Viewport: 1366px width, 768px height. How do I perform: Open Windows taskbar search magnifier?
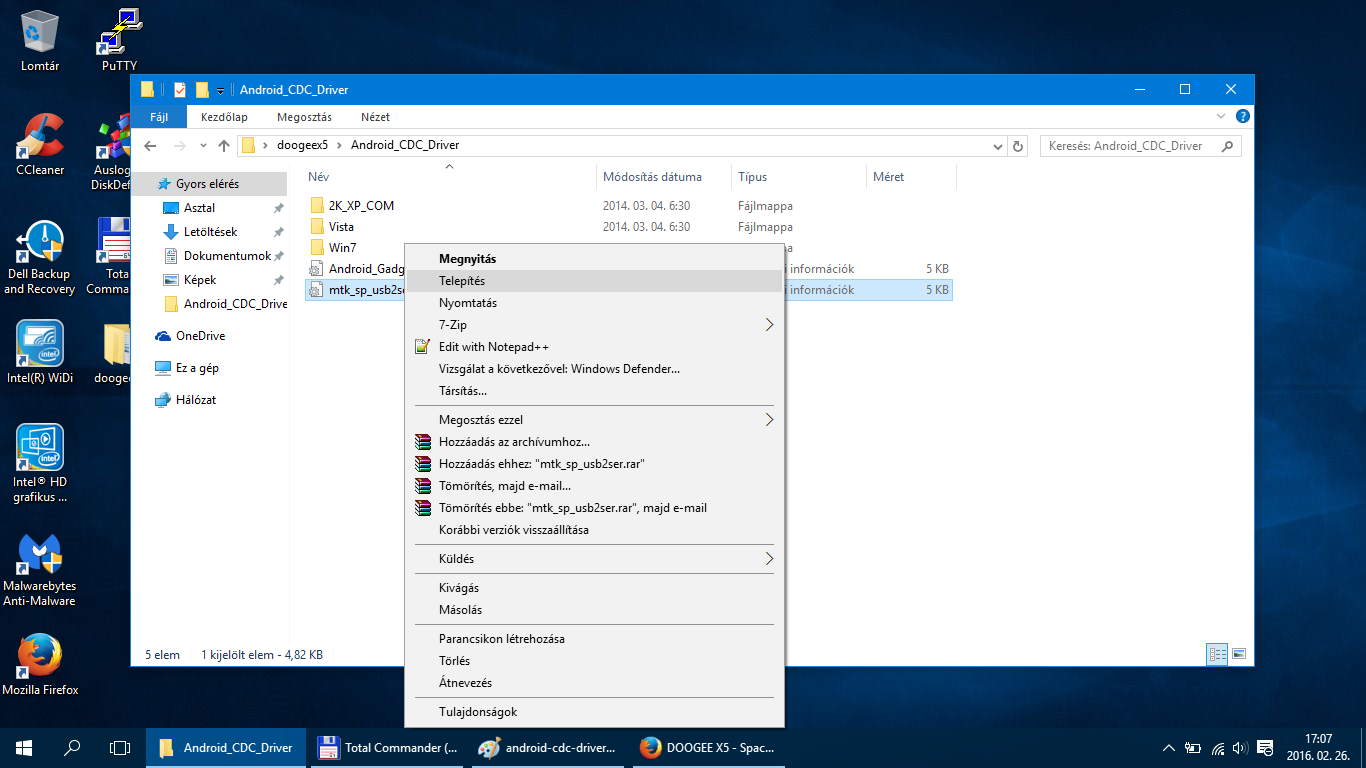tap(72, 747)
